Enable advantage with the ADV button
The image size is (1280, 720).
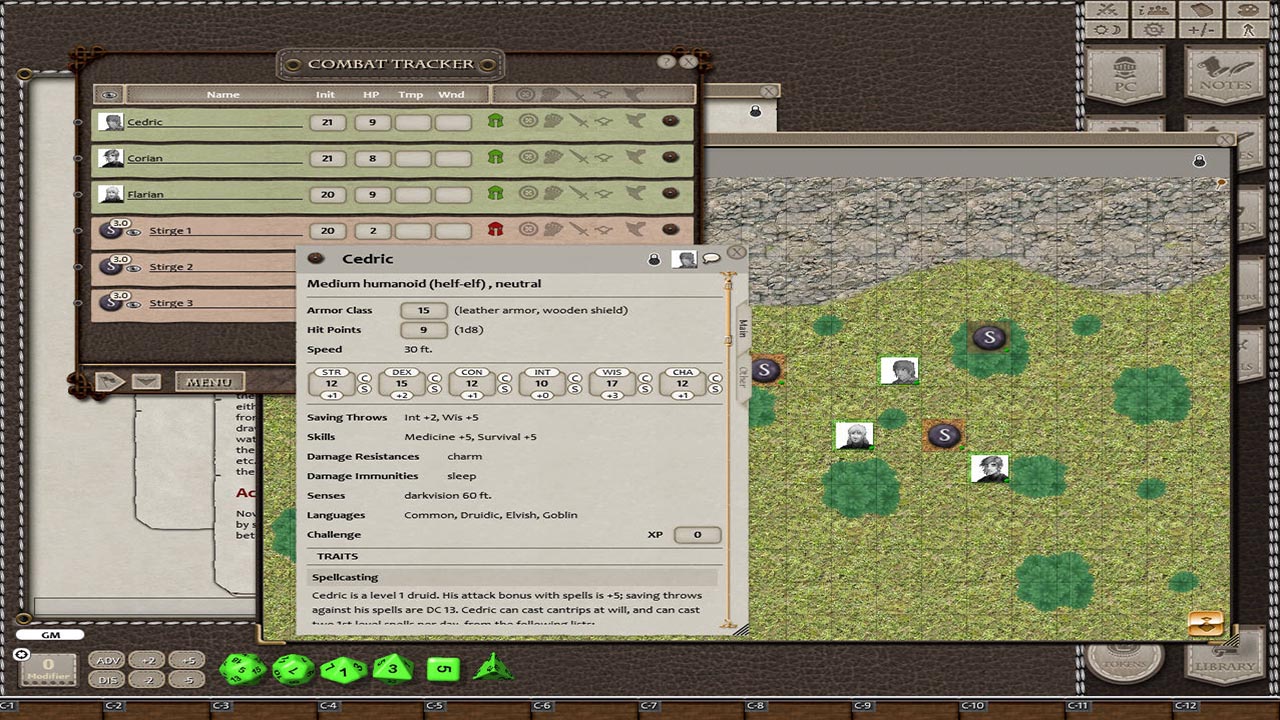(x=108, y=660)
